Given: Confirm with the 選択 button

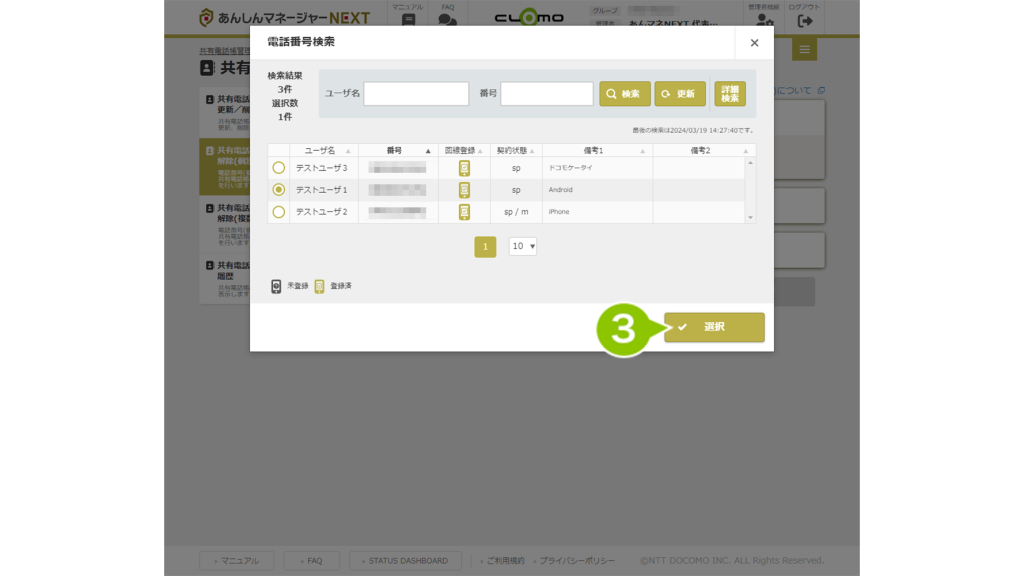Looking at the screenshot, I should pyautogui.click(x=714, y=327).
